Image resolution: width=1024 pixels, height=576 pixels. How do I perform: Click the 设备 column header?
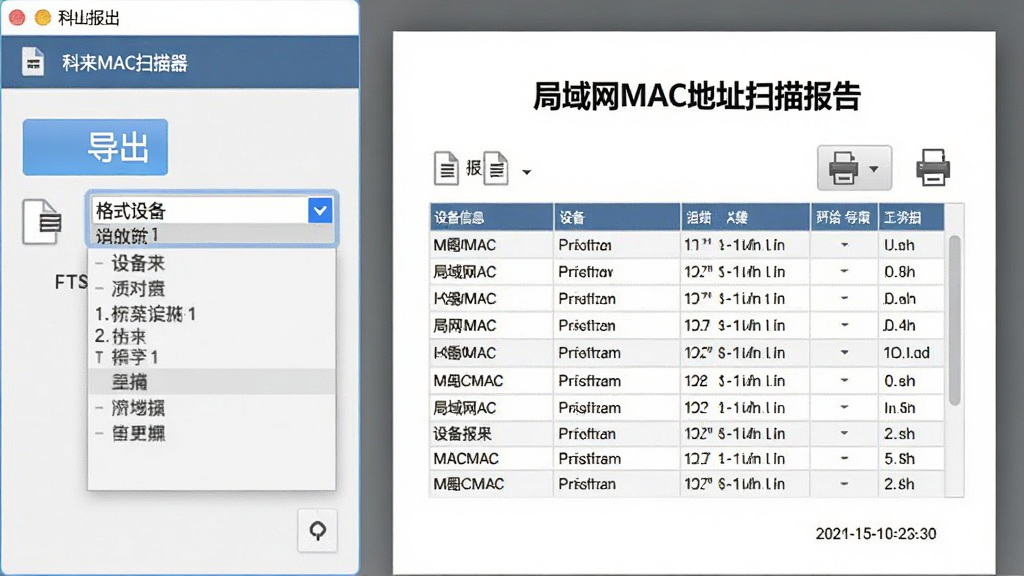click(x=616, y=217)
